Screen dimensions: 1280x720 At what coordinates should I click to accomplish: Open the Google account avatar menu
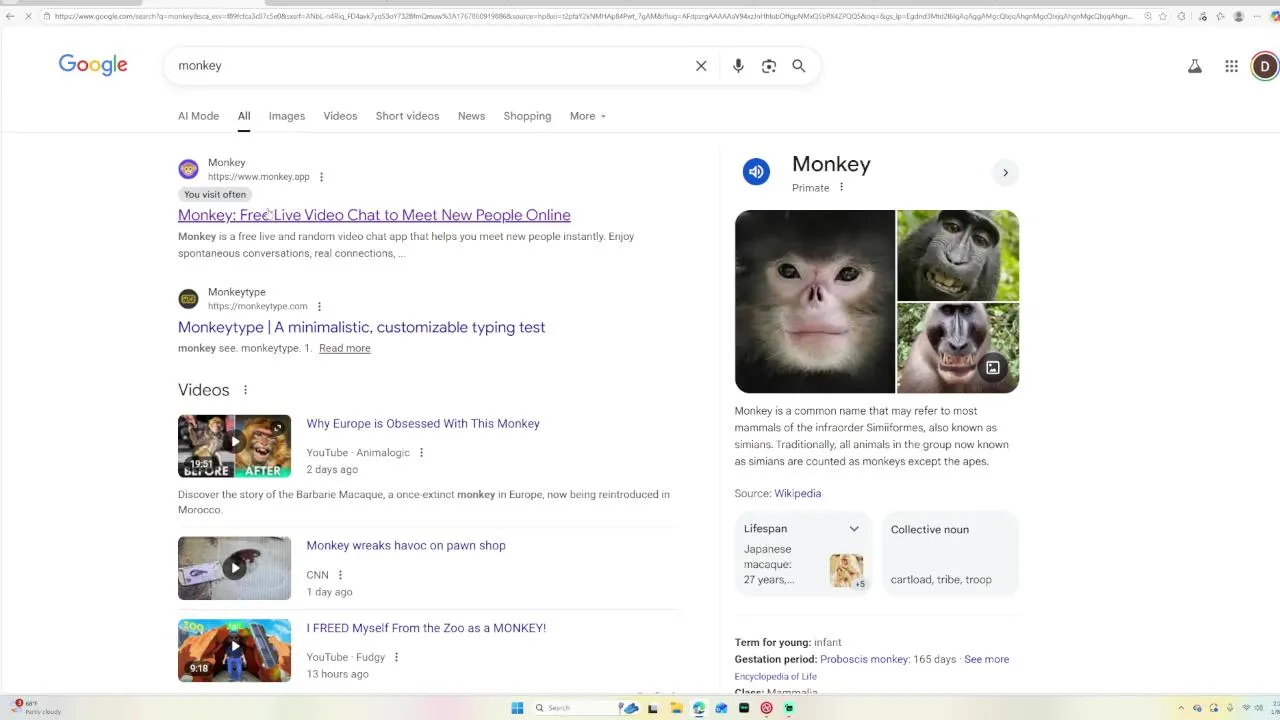click(1265, 66)
